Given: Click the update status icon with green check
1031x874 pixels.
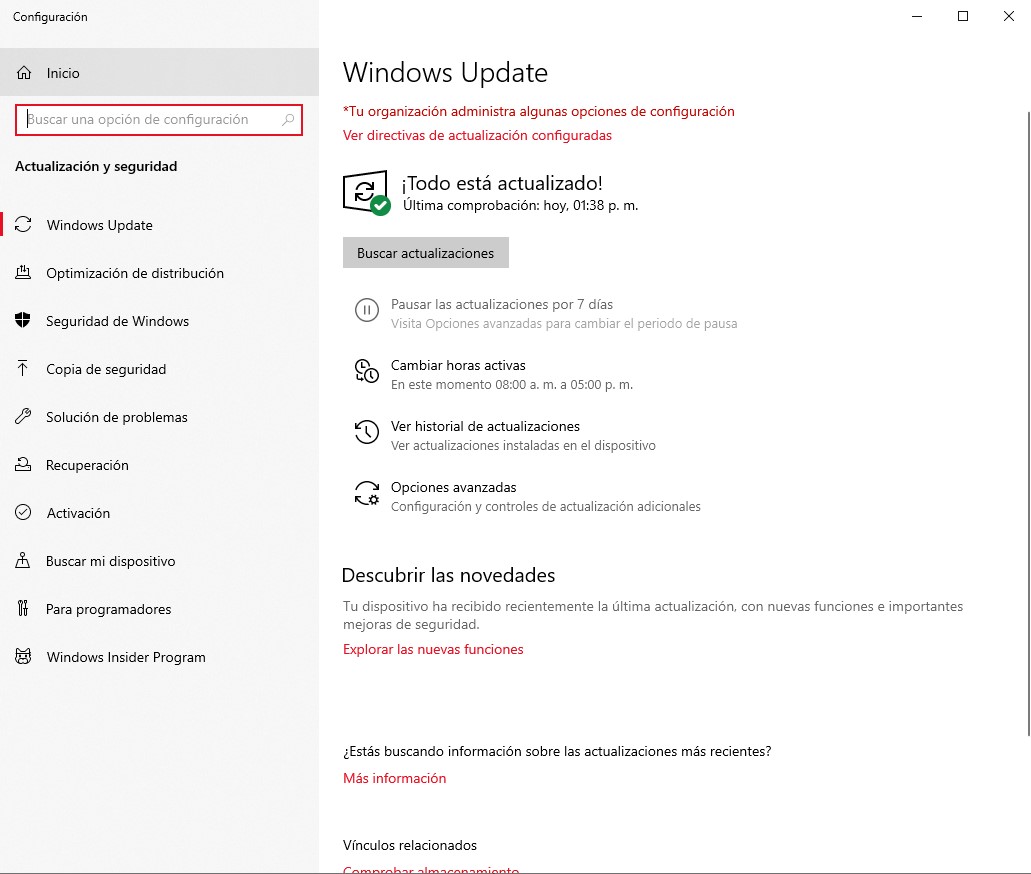Looking at the screenshot, I should click(367, 193).
